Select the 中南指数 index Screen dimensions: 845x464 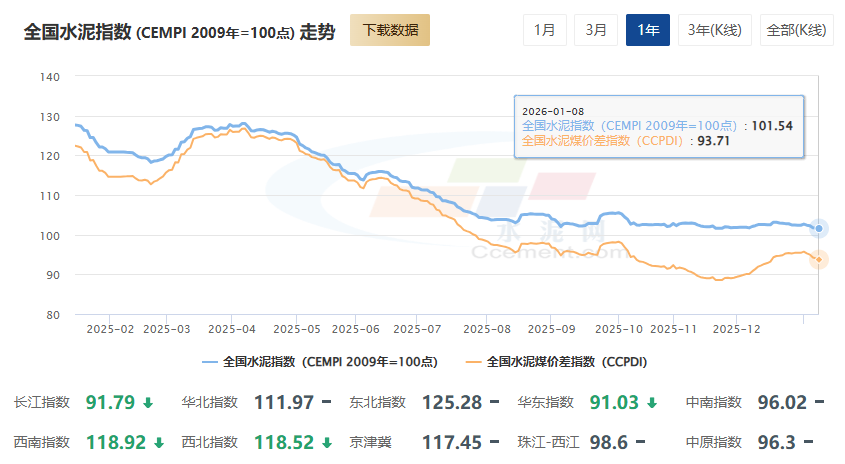[x=713, y=403]
